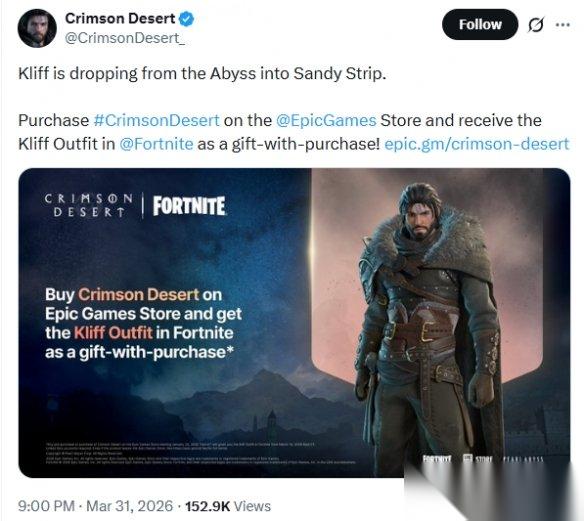This screenshot has width=584, height=521.
Task: View the 152.9K Views count
Action: click(x=228, y=506)
